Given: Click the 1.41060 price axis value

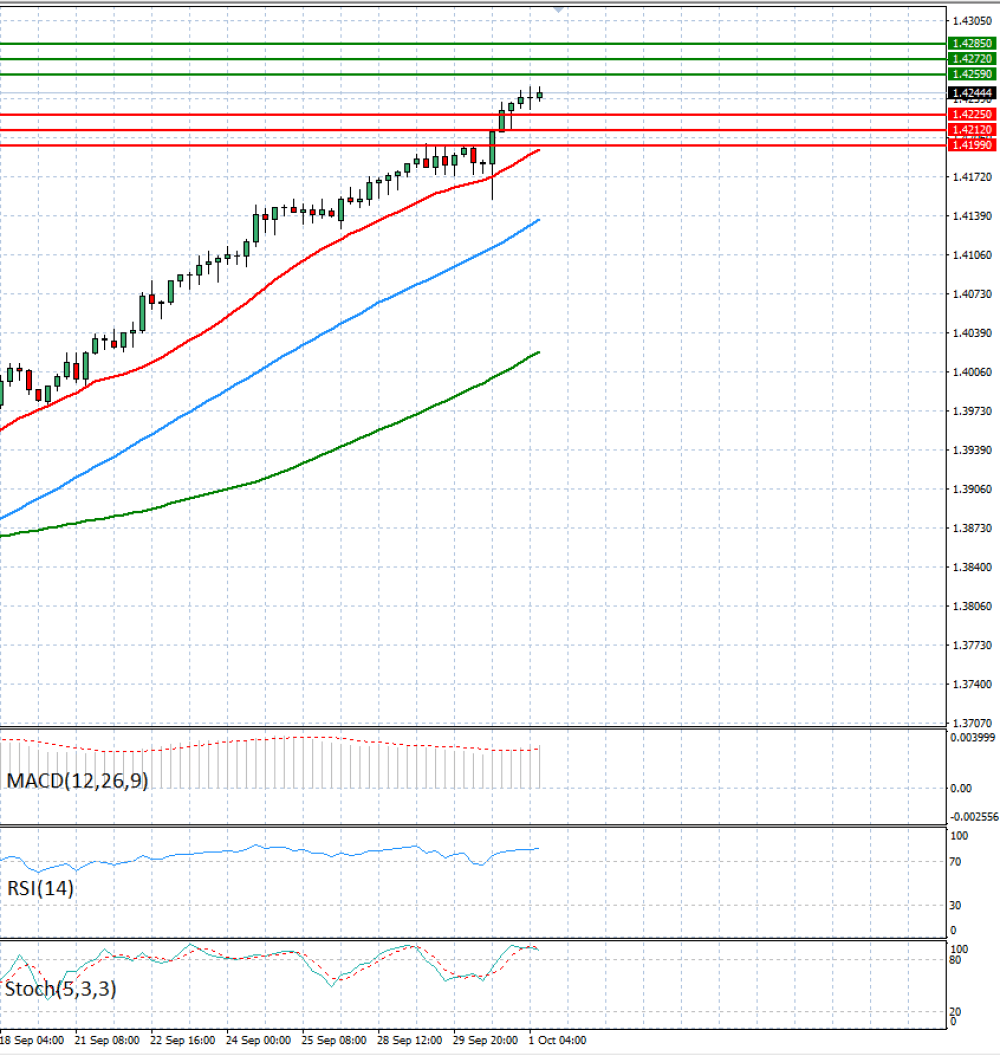Looking at the screenshot, I should (x=972, y=255).
